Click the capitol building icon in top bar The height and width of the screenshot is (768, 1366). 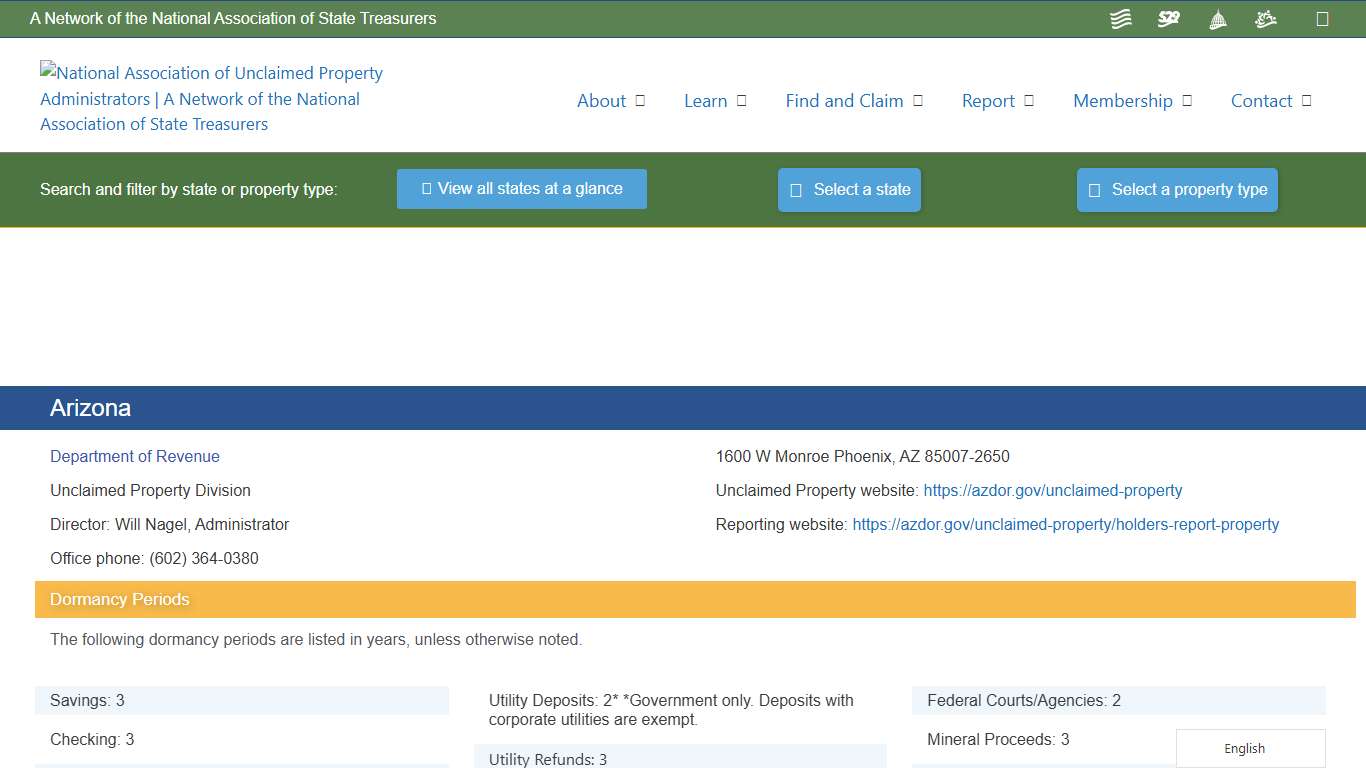[x=1217, y=18]
